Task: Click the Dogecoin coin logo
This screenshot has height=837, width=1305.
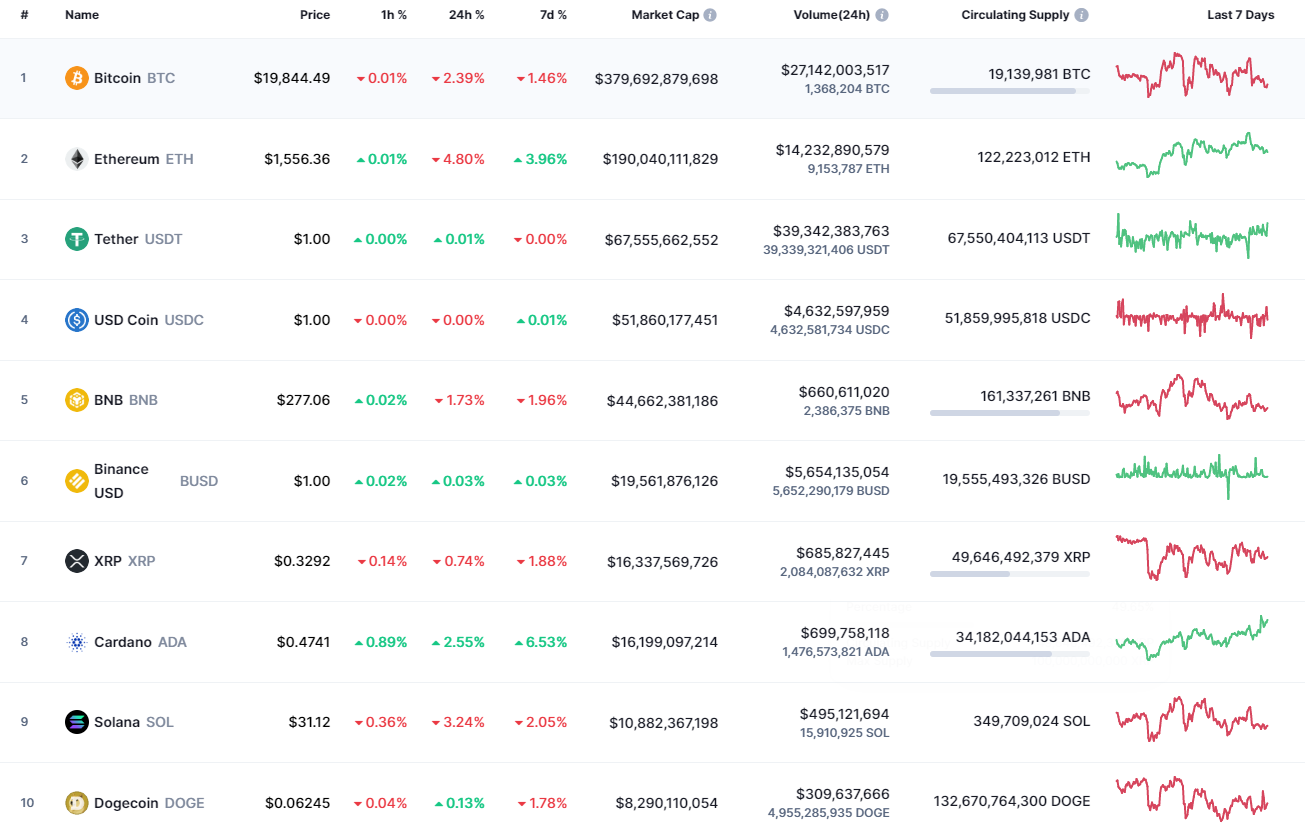Action: click(76, 803)
